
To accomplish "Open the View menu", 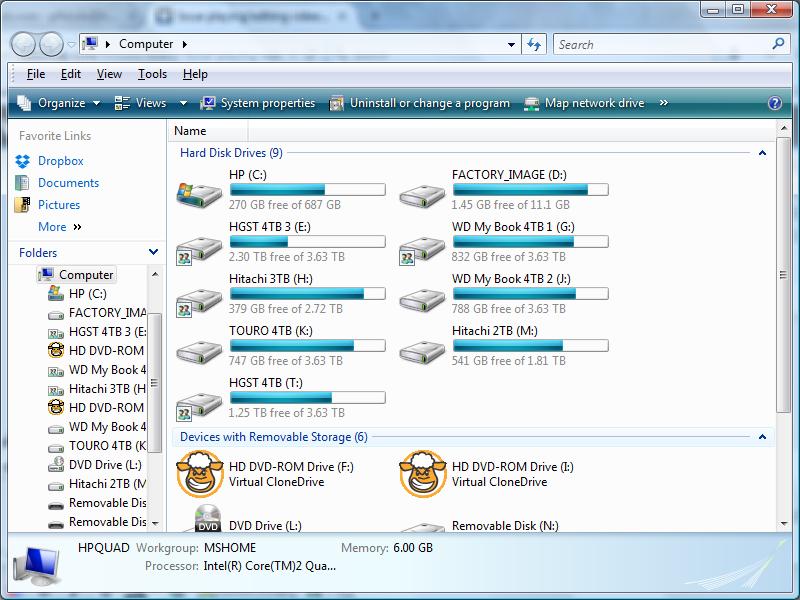I will point(109,74).
